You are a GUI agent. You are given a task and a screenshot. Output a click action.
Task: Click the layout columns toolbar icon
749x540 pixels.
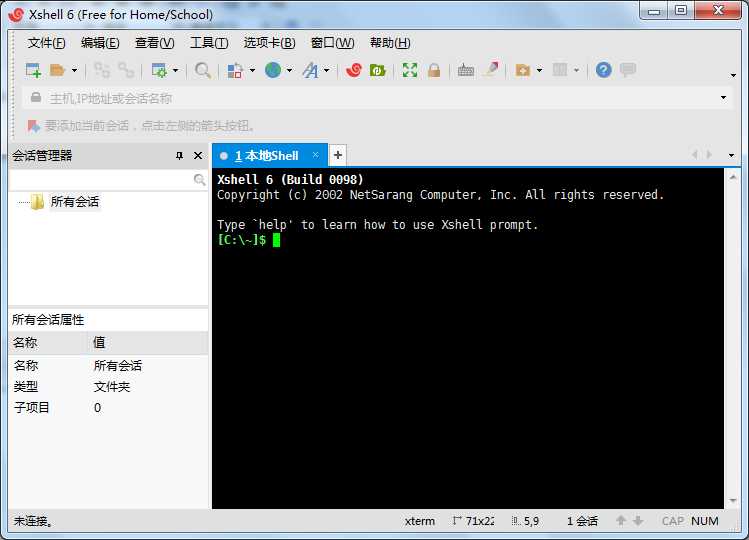pyautogui.click(x=559, y=70)
